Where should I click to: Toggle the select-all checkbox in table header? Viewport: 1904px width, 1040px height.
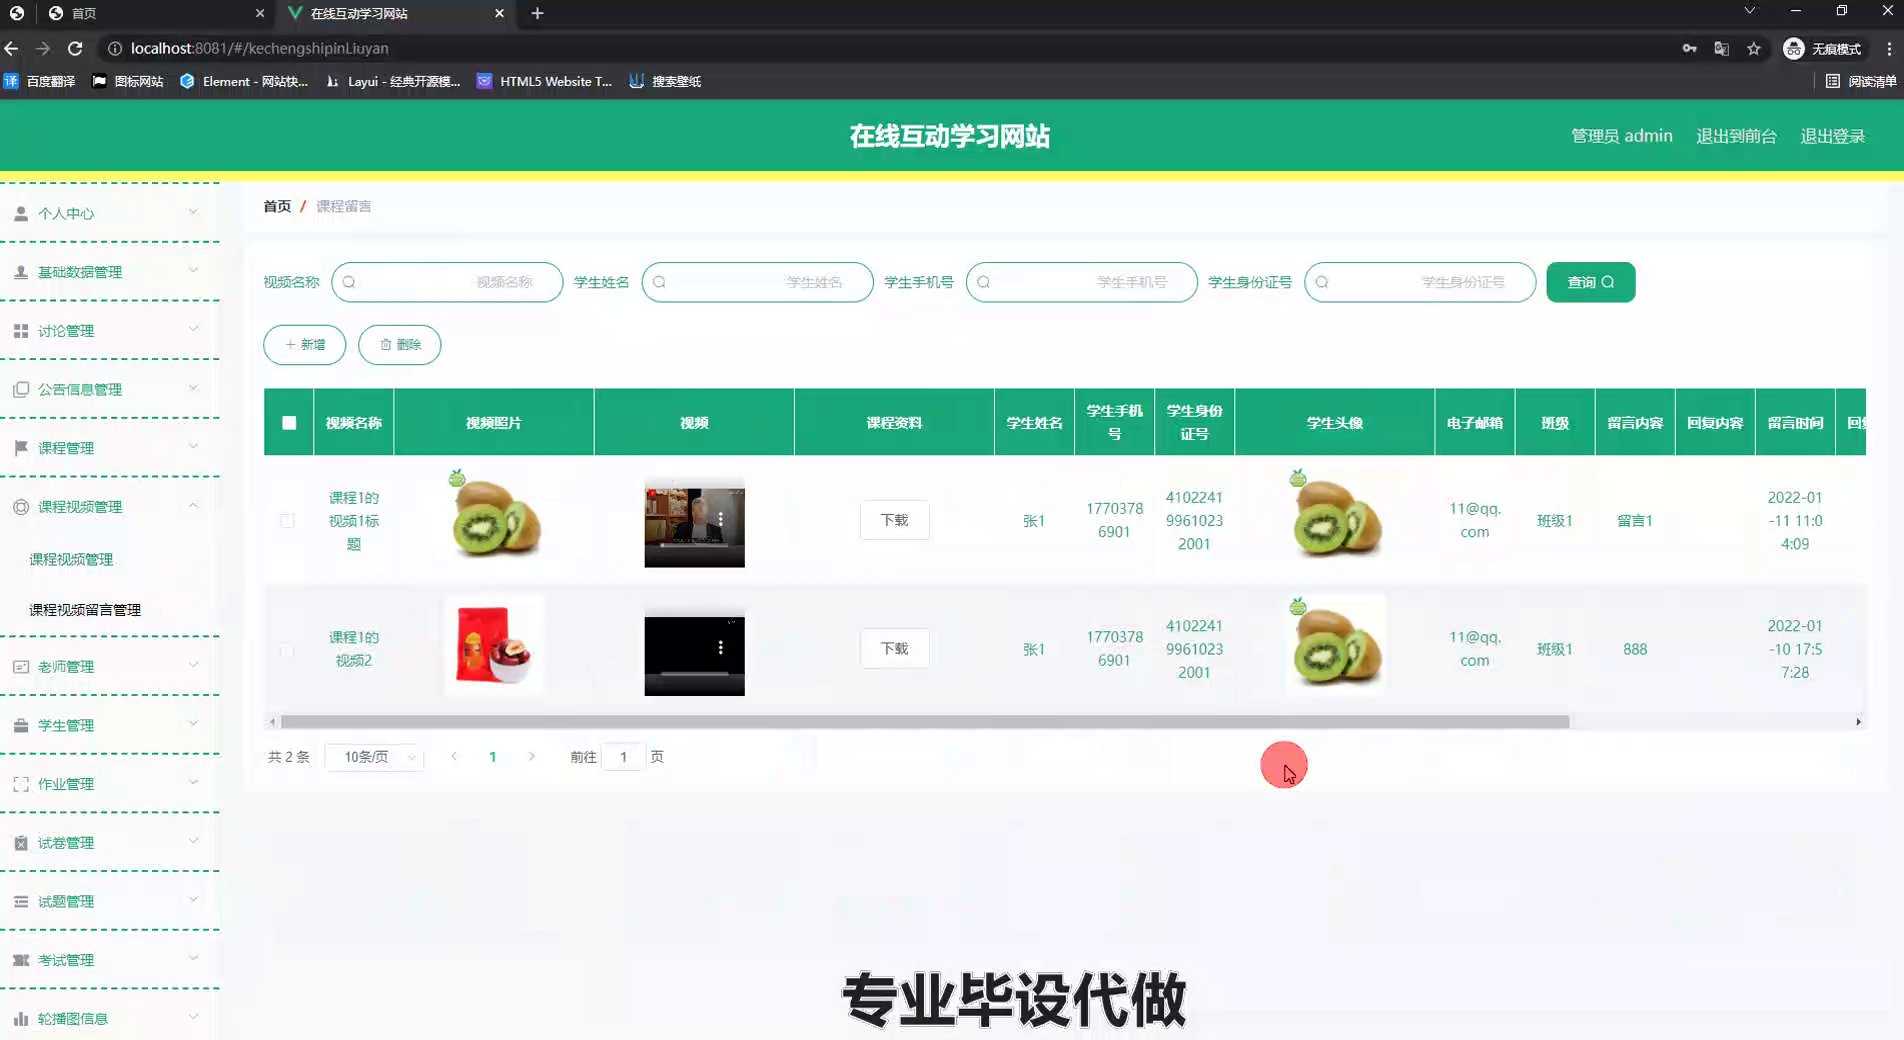(289, 423)
